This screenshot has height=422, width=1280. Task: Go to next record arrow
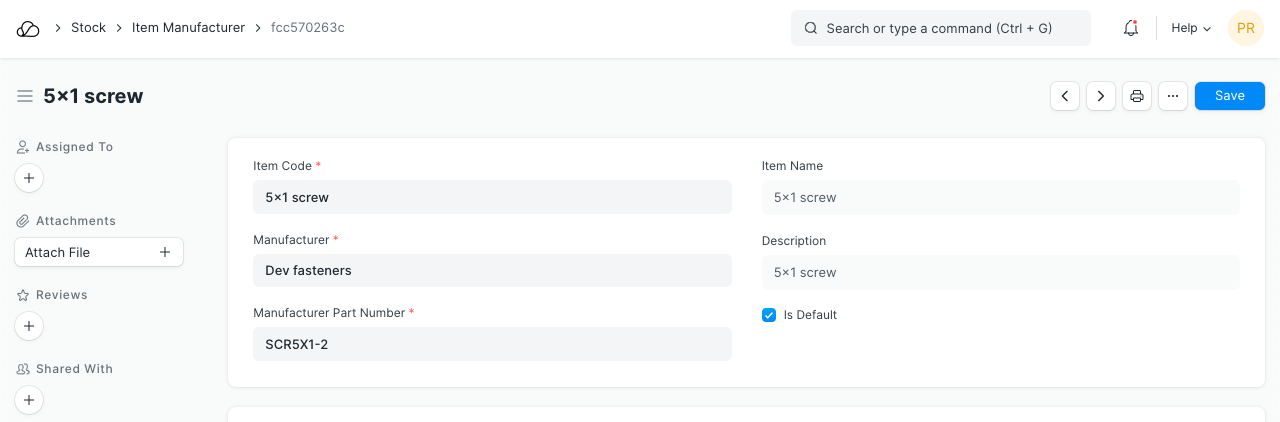(1101, 96)
